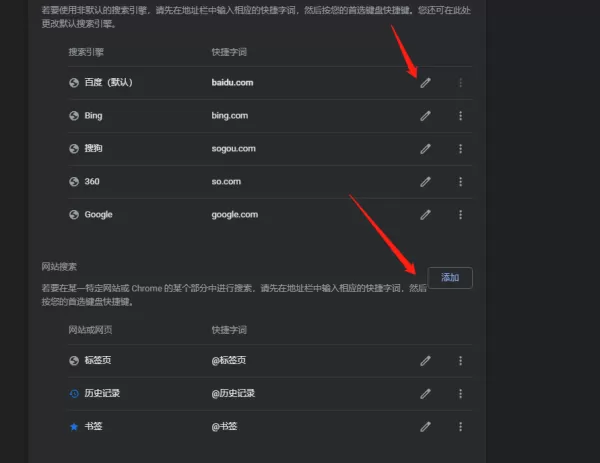
Task: Open more actions menu for 标签页
Action: click(x=460, y=360)
